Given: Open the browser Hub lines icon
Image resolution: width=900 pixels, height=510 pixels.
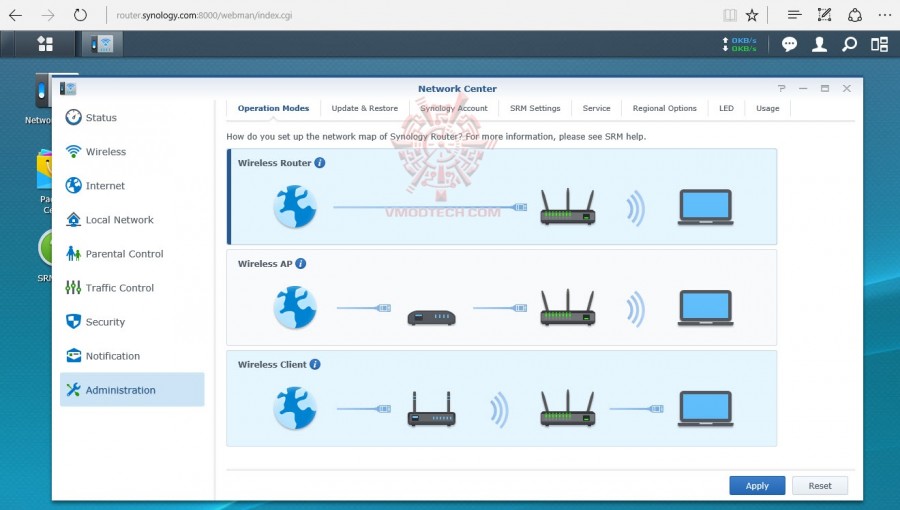Looking at the screenshot, I should pyautogui.click(x=794, y=15).
